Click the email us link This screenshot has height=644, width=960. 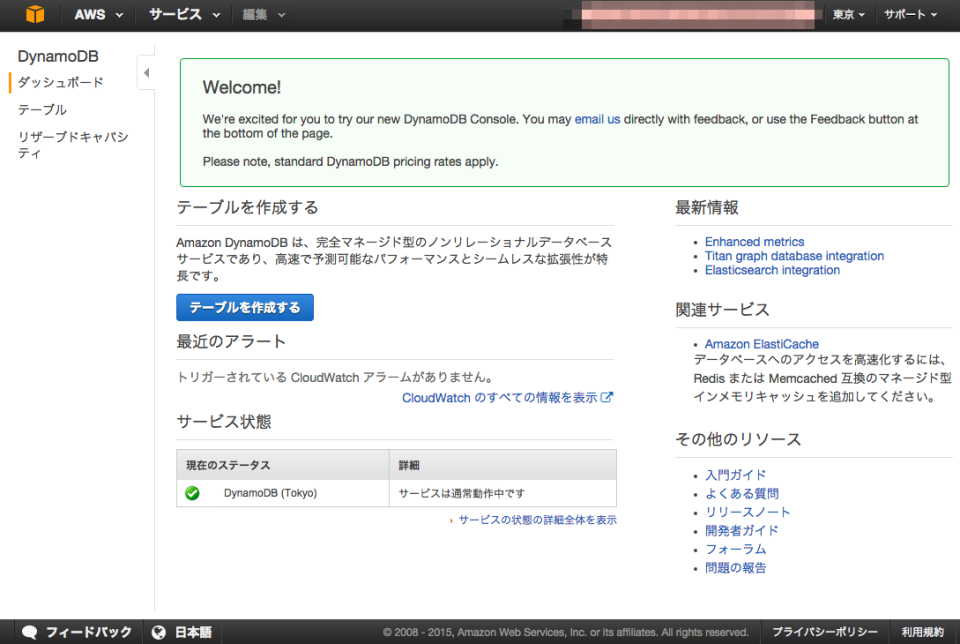(597, 119)
